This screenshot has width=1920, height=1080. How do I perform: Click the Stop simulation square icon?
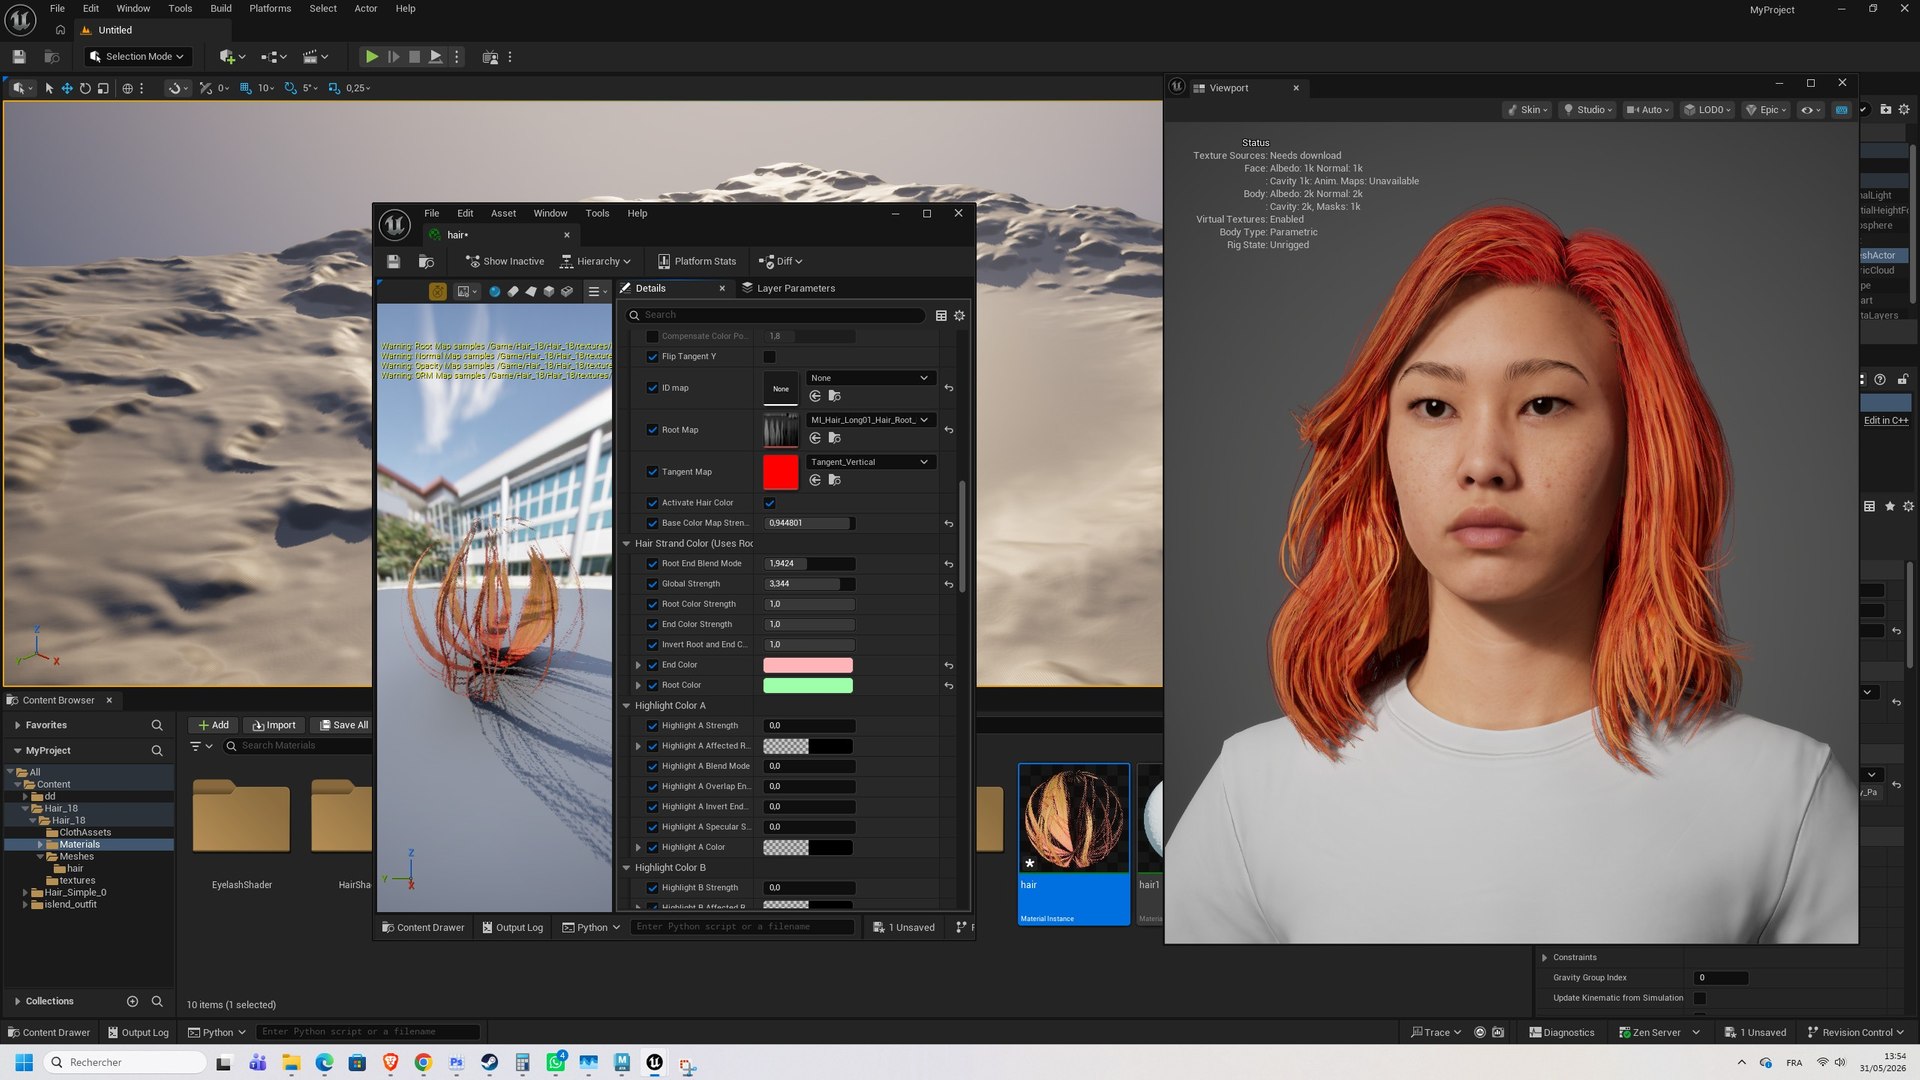pyautogui.click(x=414, y=57)
